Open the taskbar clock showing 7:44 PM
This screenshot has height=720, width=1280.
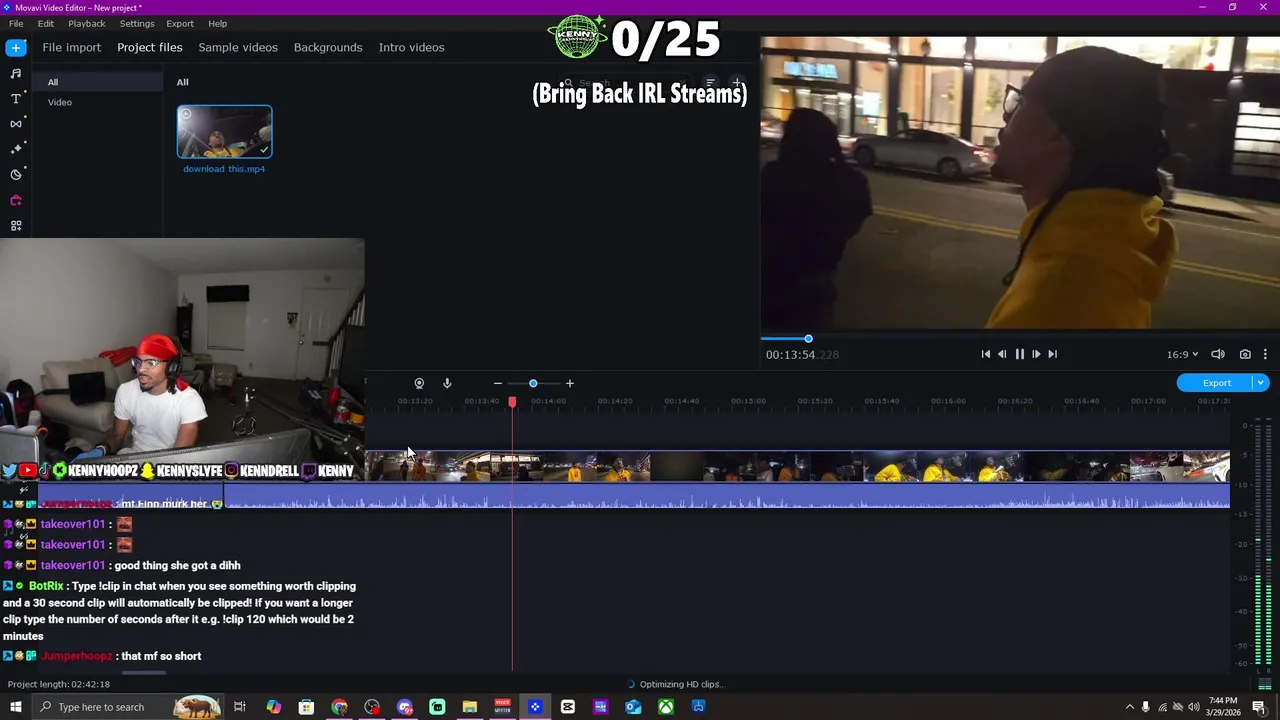pos(1223,707)
